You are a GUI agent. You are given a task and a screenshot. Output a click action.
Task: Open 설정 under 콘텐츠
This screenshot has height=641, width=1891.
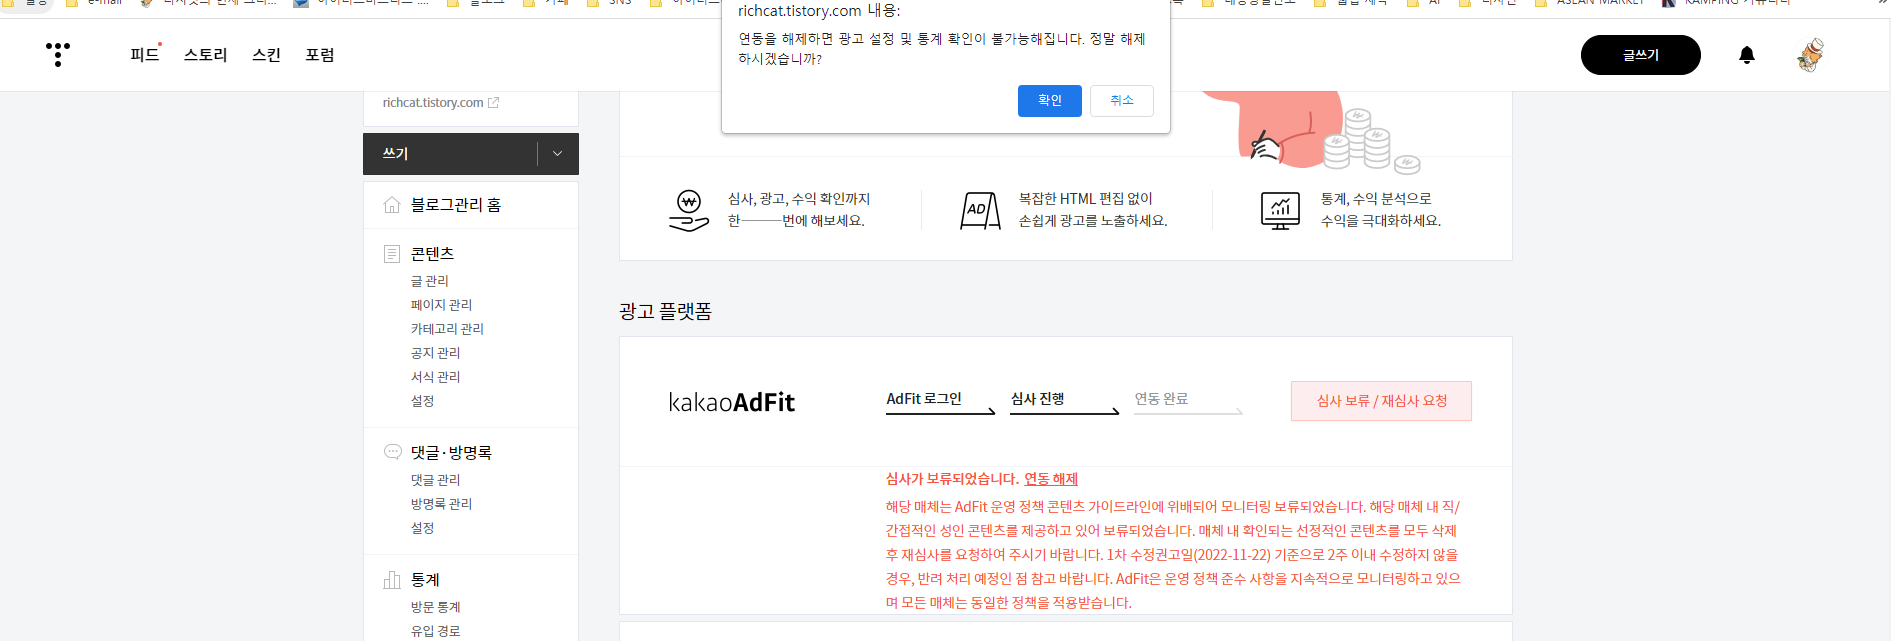point(423,401)
